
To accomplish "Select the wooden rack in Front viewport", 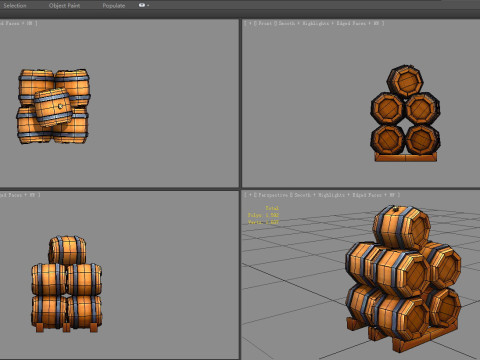I will pos(406,158).
